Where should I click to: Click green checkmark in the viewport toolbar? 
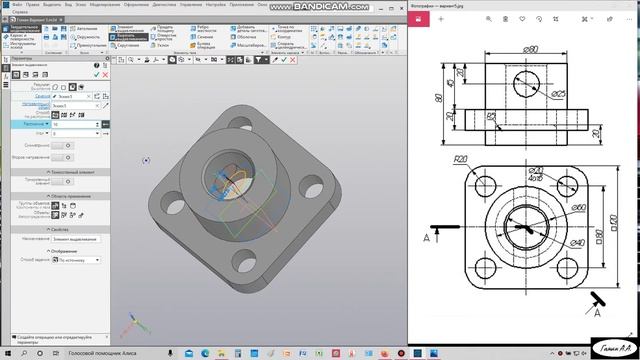(284, 60)
